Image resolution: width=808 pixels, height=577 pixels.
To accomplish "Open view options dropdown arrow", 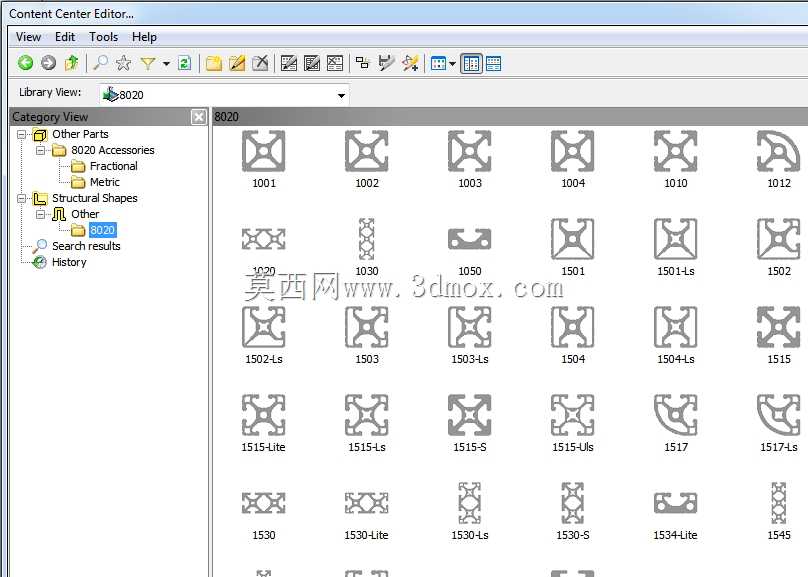I will coord(452,64).
